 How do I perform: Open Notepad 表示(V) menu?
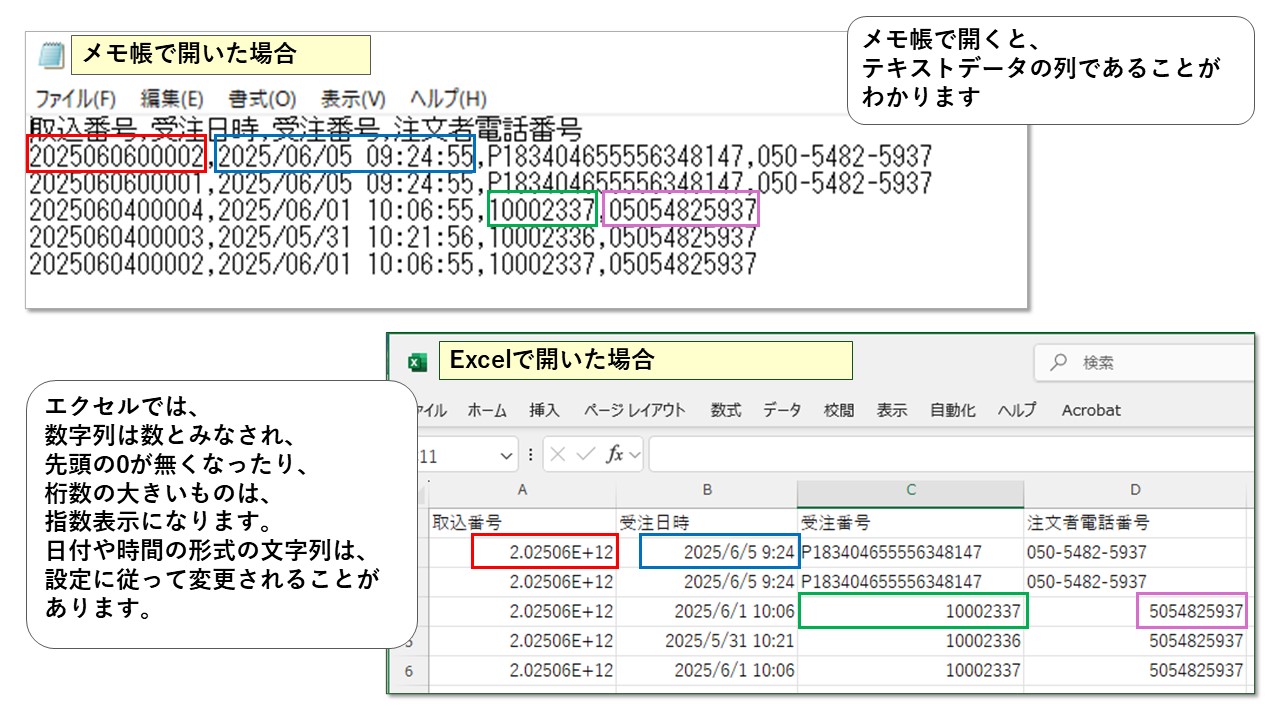pos(353,99)
